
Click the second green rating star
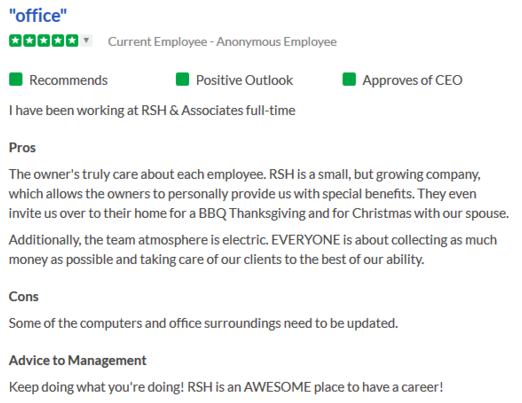29,41
